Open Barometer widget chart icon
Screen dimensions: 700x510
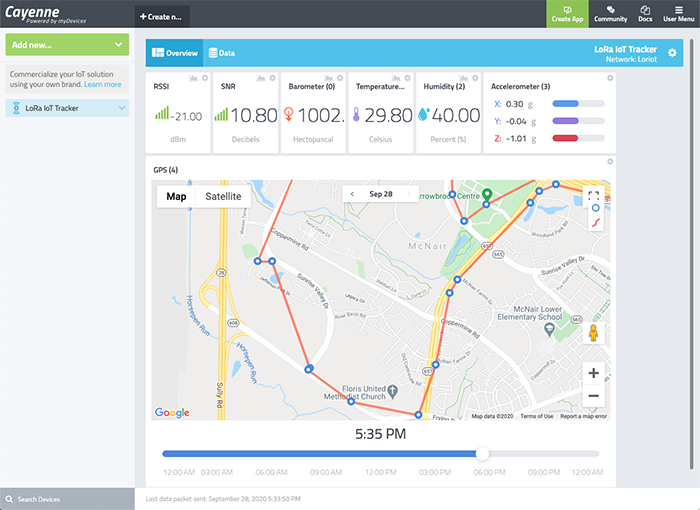coord(329,78)
